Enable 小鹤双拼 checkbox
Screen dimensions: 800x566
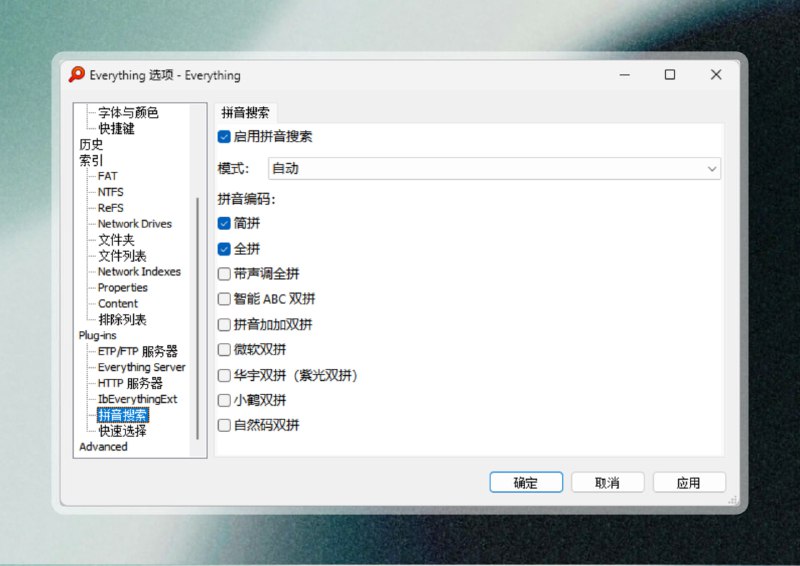(224, 400)
